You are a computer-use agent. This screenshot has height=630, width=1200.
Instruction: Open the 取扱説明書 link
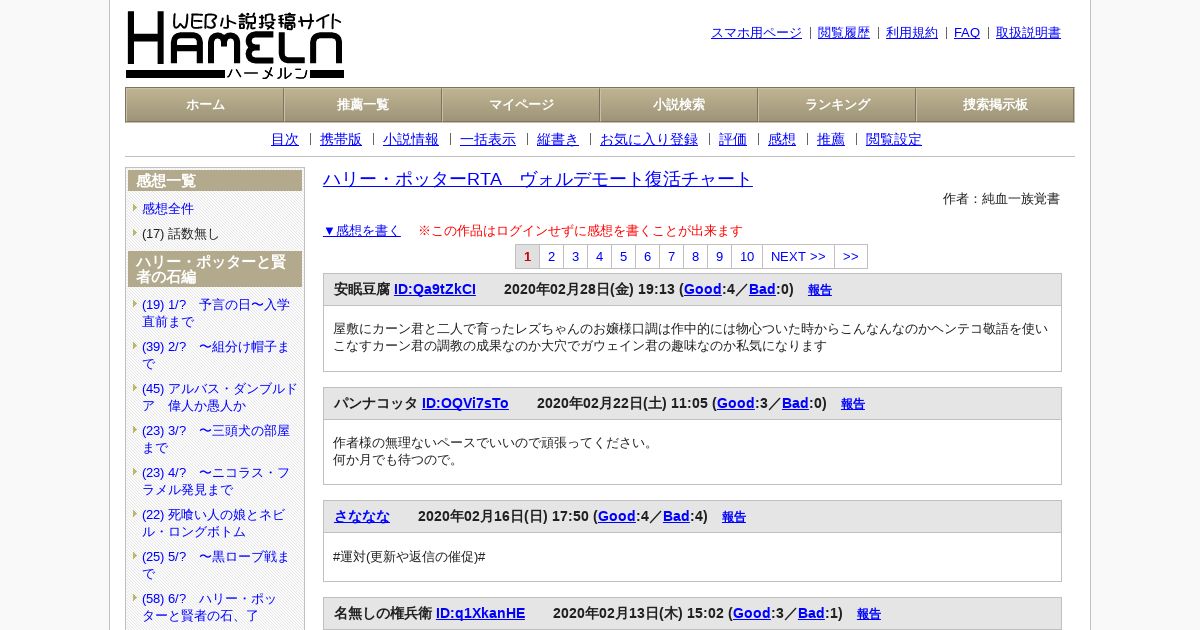coord(1028,32)
